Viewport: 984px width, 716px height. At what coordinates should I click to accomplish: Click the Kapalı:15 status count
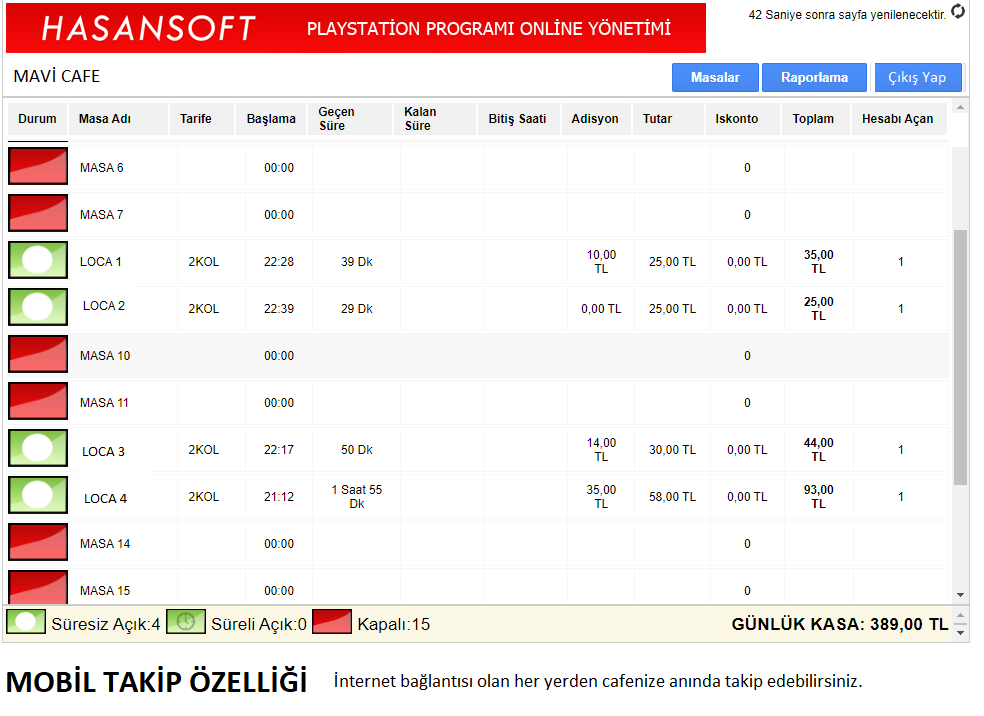[393, 624]
